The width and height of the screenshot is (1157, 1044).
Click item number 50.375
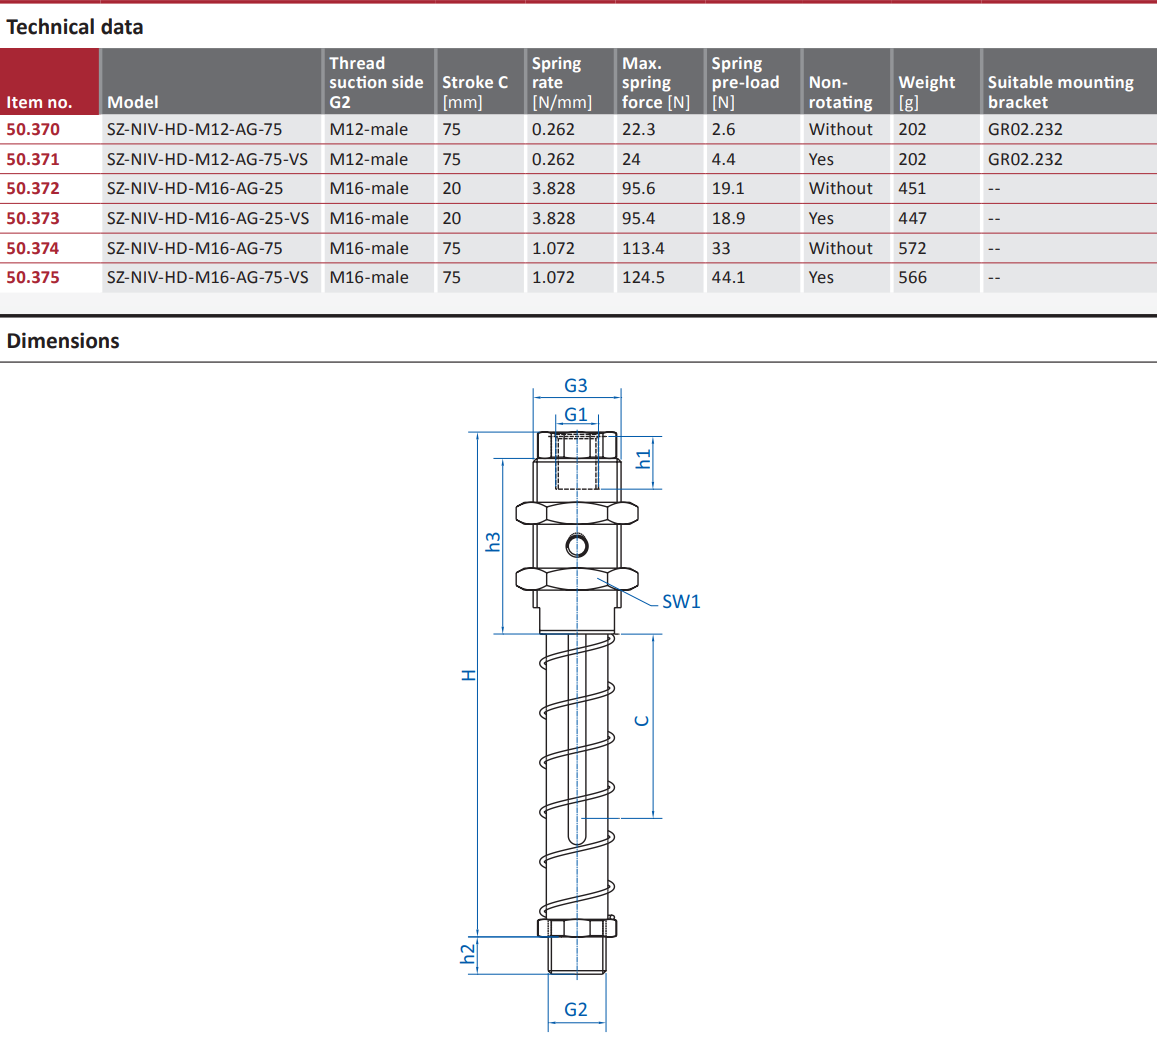point(33,278)
